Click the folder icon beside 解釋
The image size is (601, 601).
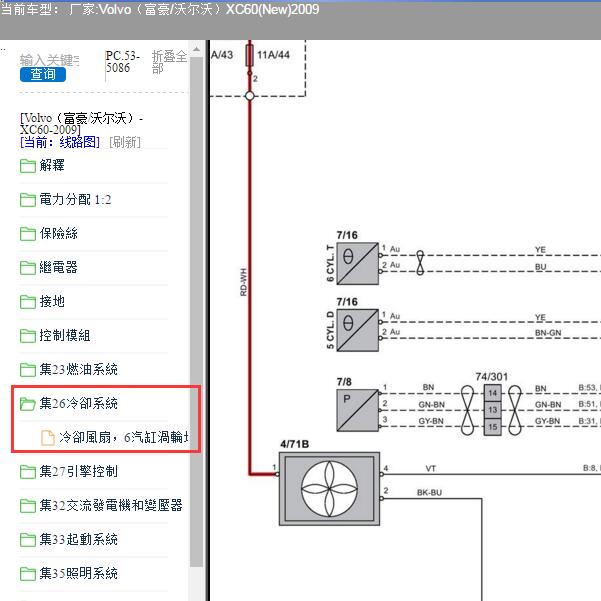tap(28, 166)
